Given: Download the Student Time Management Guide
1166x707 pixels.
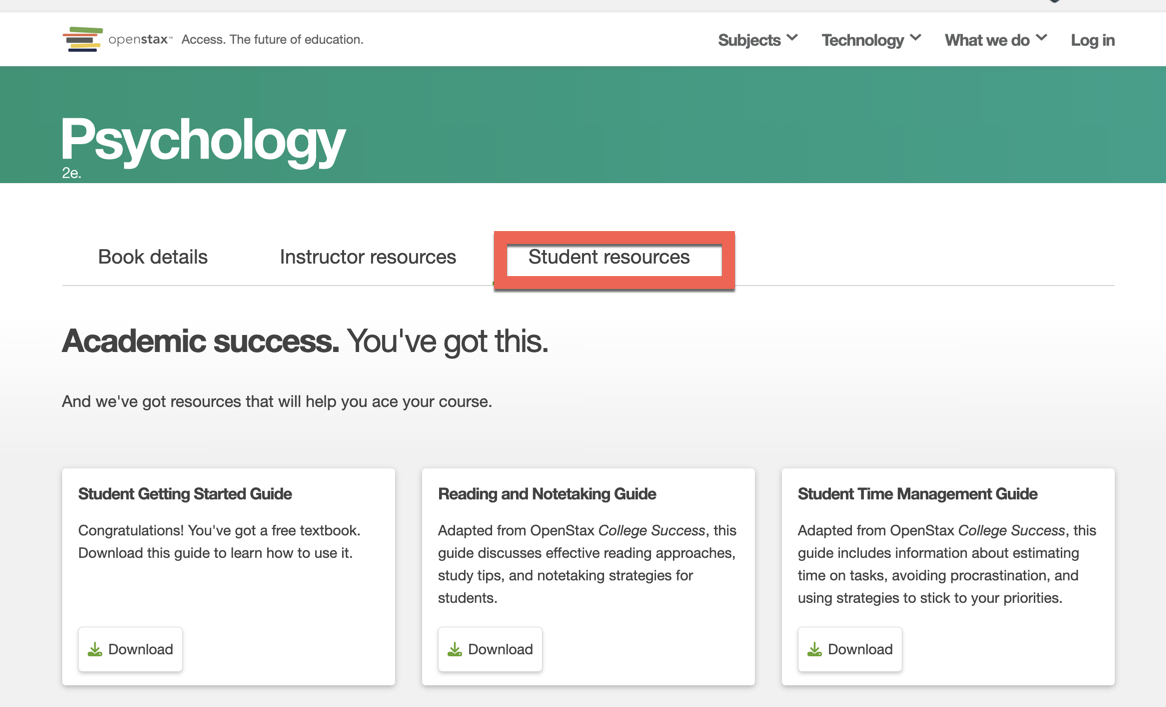Looking at the screenshot, I should pos(850,649).
